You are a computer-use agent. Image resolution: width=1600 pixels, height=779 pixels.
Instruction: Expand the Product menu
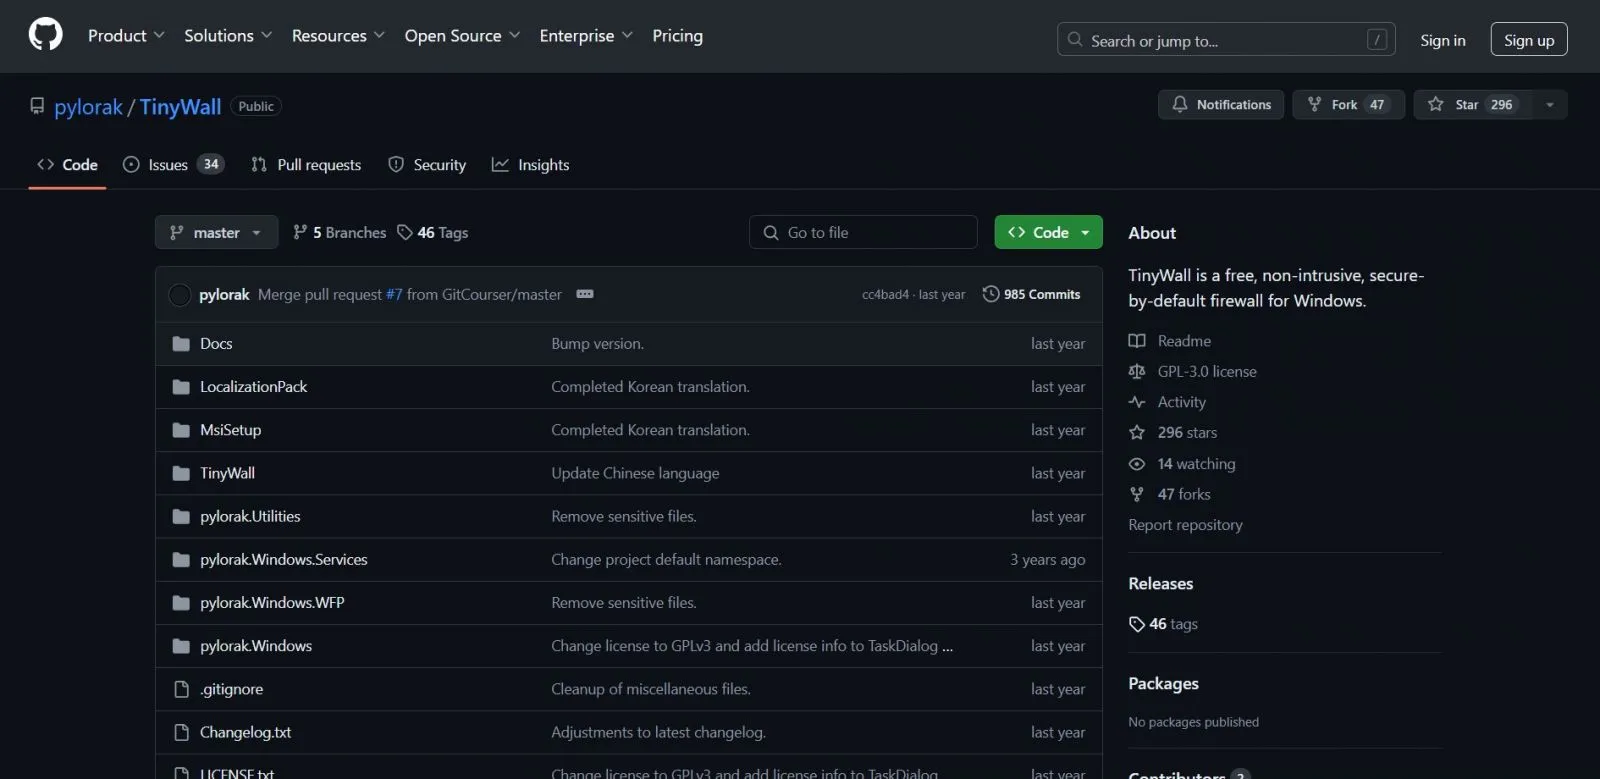[x=126, y=36]
